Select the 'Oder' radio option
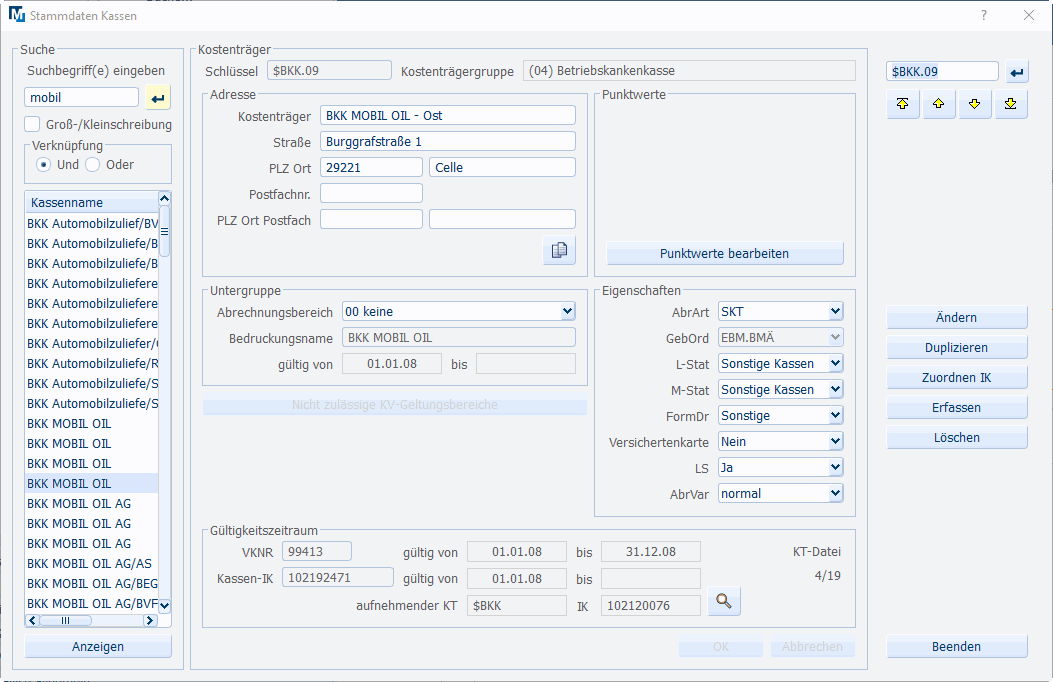Viewport: 1053px width, 682px height. [x=93, y=164]
